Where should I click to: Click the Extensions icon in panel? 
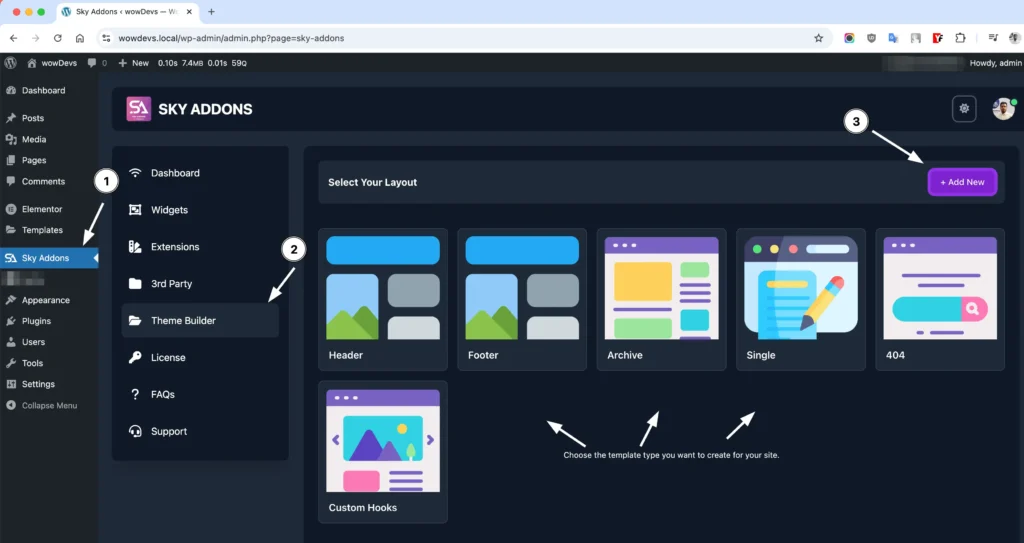coord(135,247)
